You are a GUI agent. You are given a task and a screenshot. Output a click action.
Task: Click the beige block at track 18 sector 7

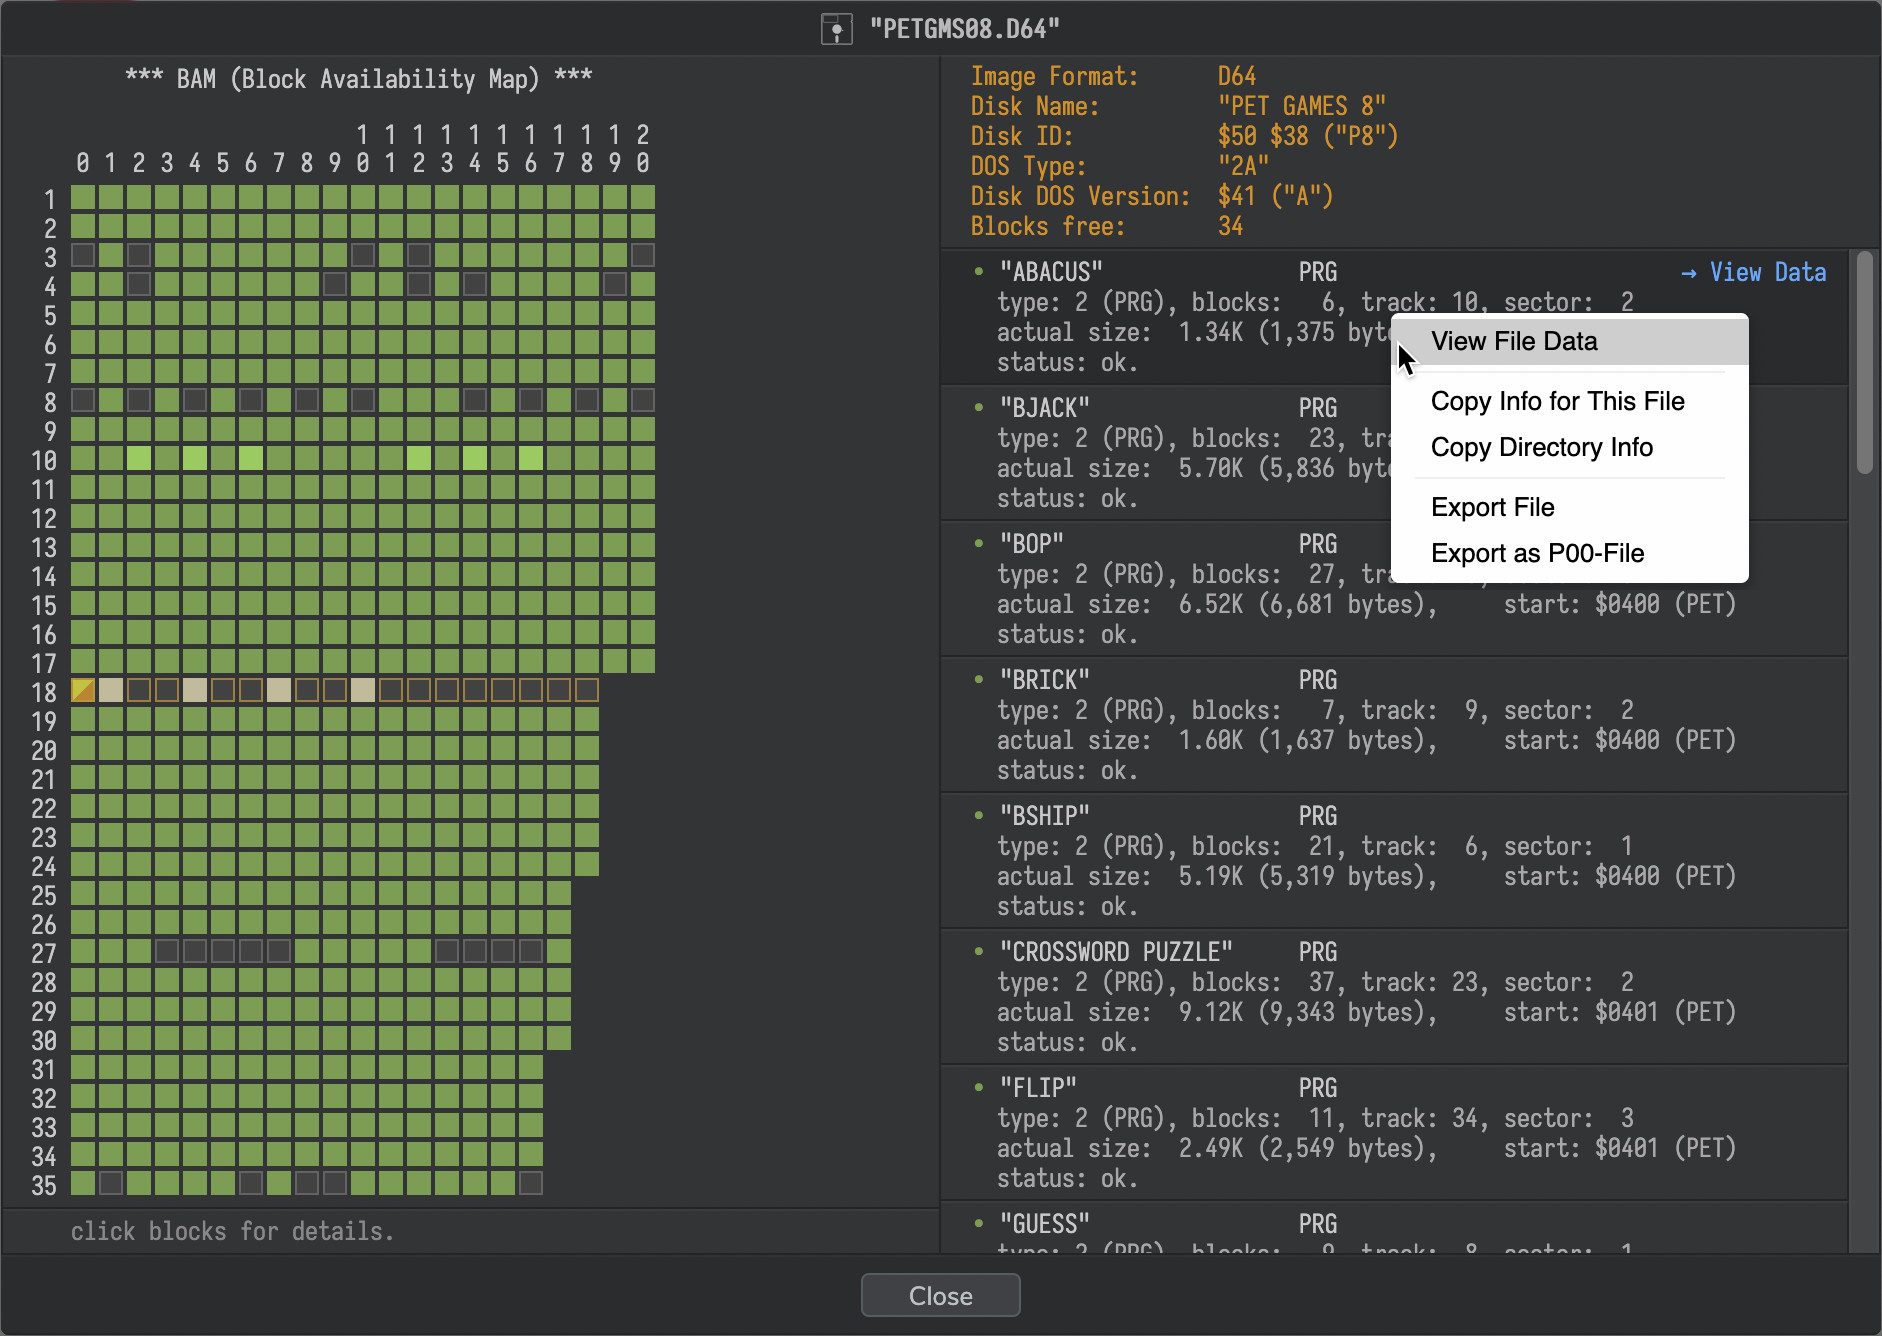[279, 690]
